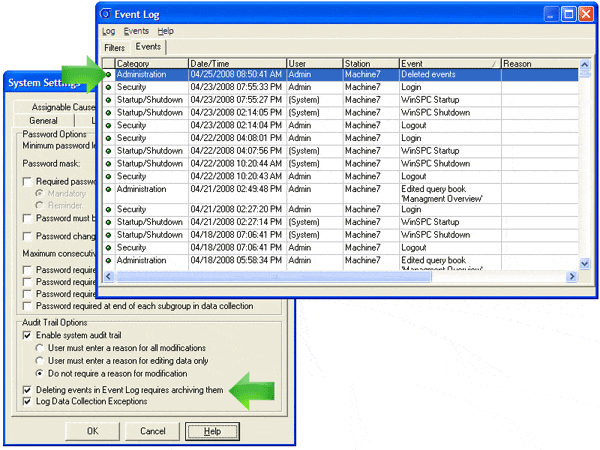Select 'User must enter a reason for all modifications'
Image resolution: width=600 pixels, height=450 pixels.
coord(40,347)
